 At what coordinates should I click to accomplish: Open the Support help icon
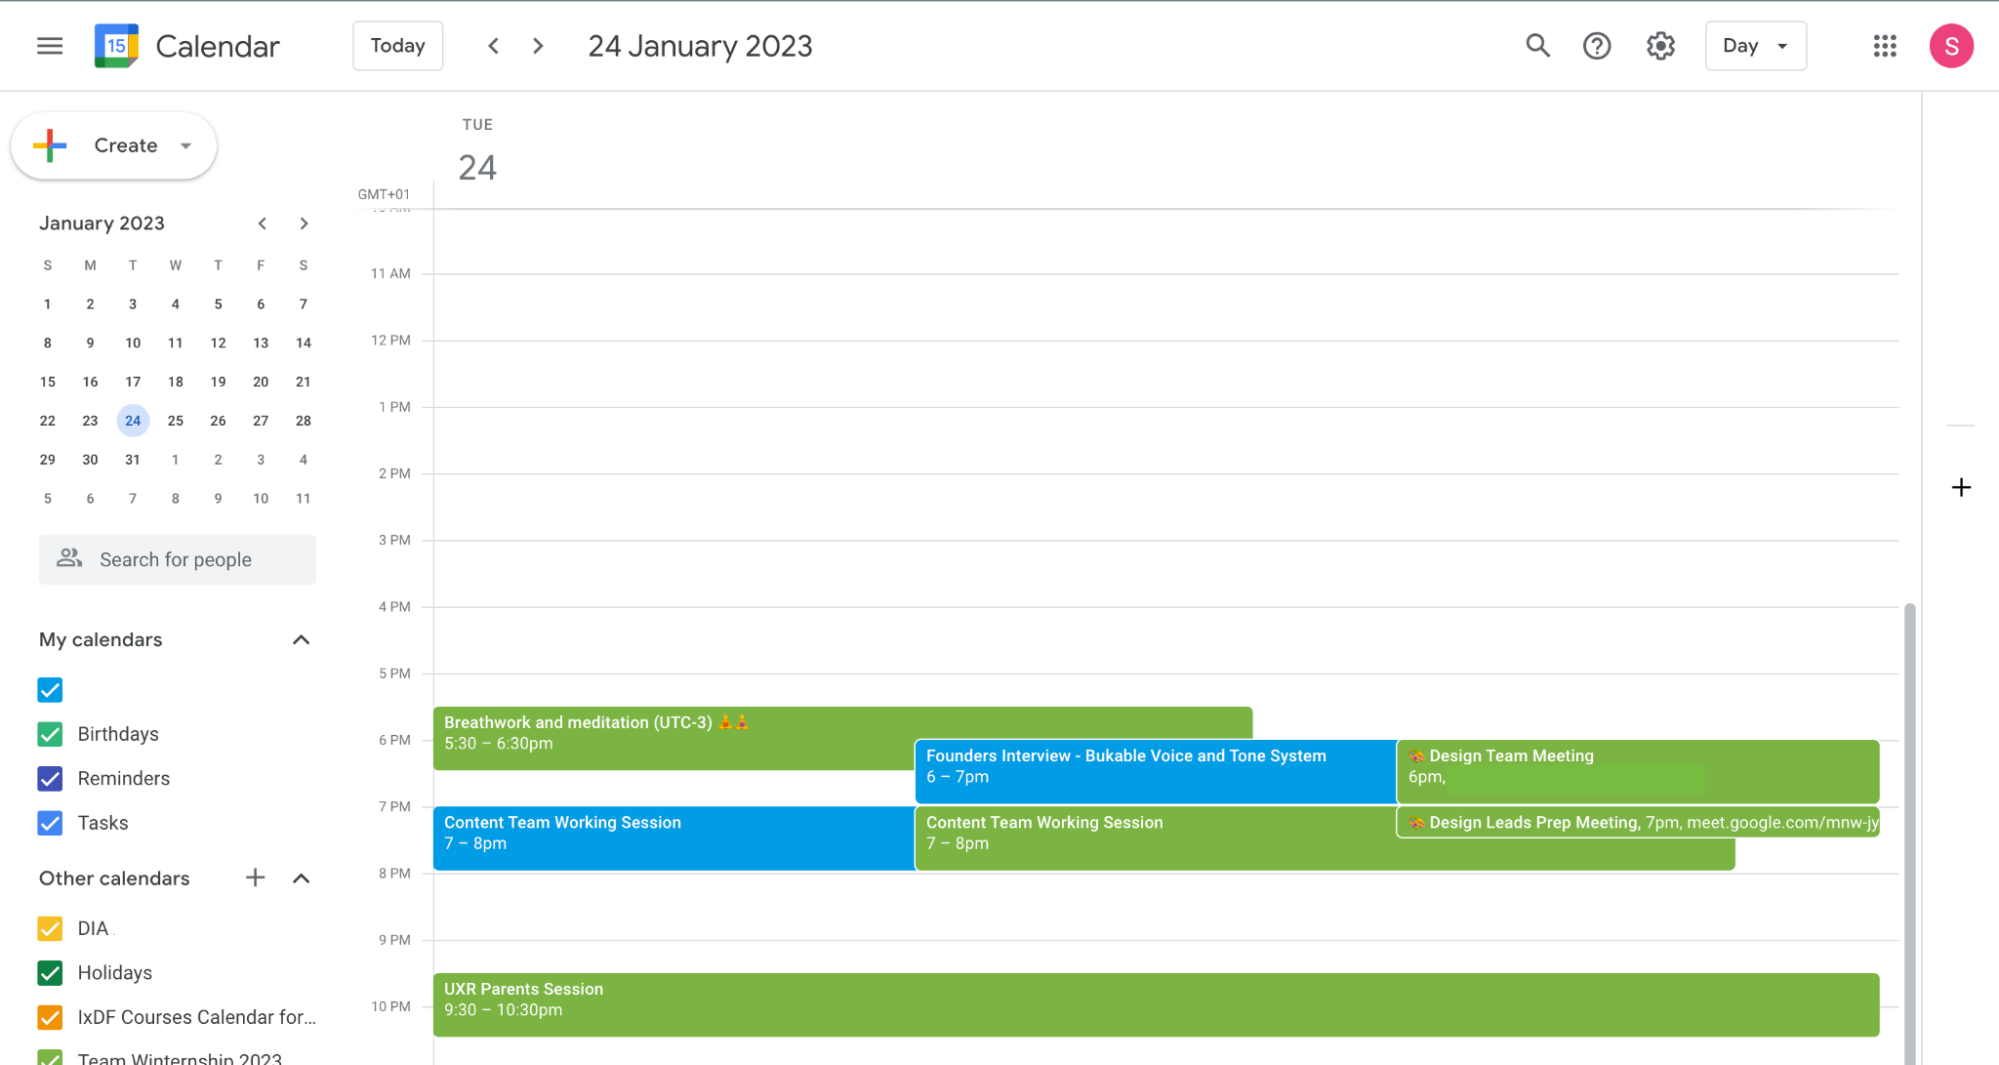point(1596,46)
